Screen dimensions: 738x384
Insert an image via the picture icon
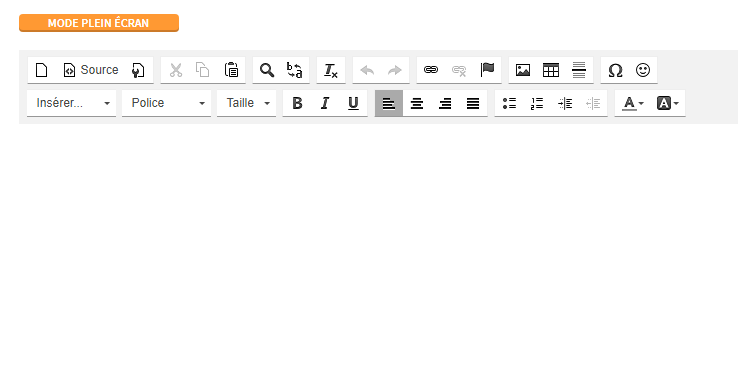tap(523, 70)
